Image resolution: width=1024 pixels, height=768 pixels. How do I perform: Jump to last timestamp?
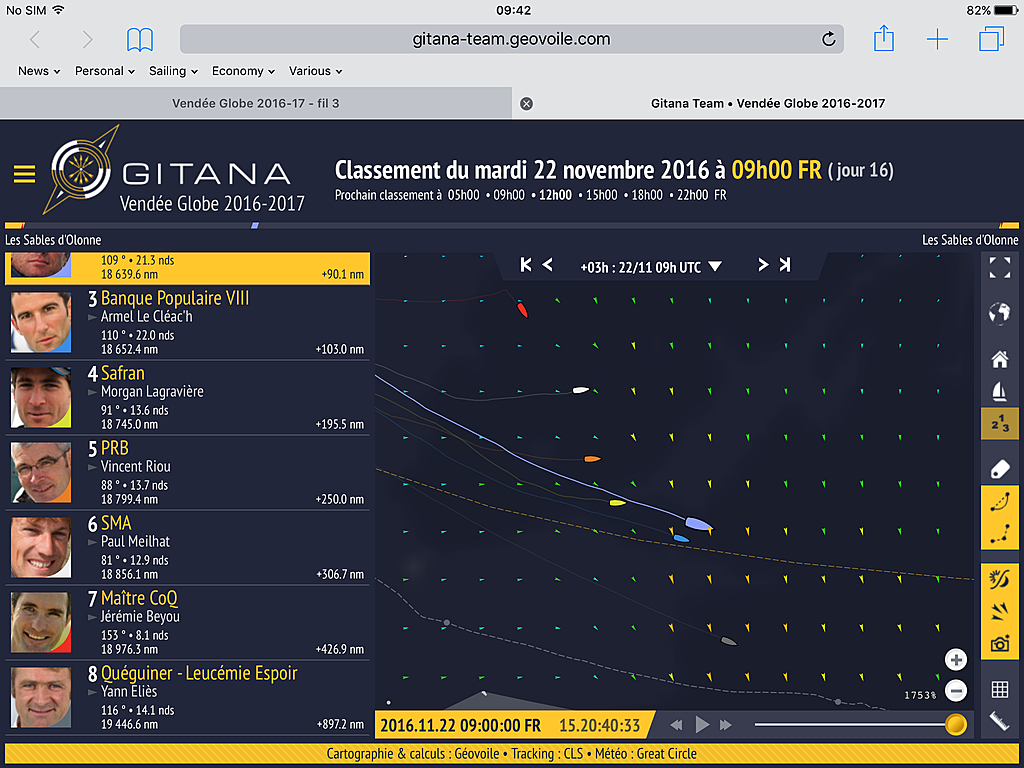click(x=785, y=264)
